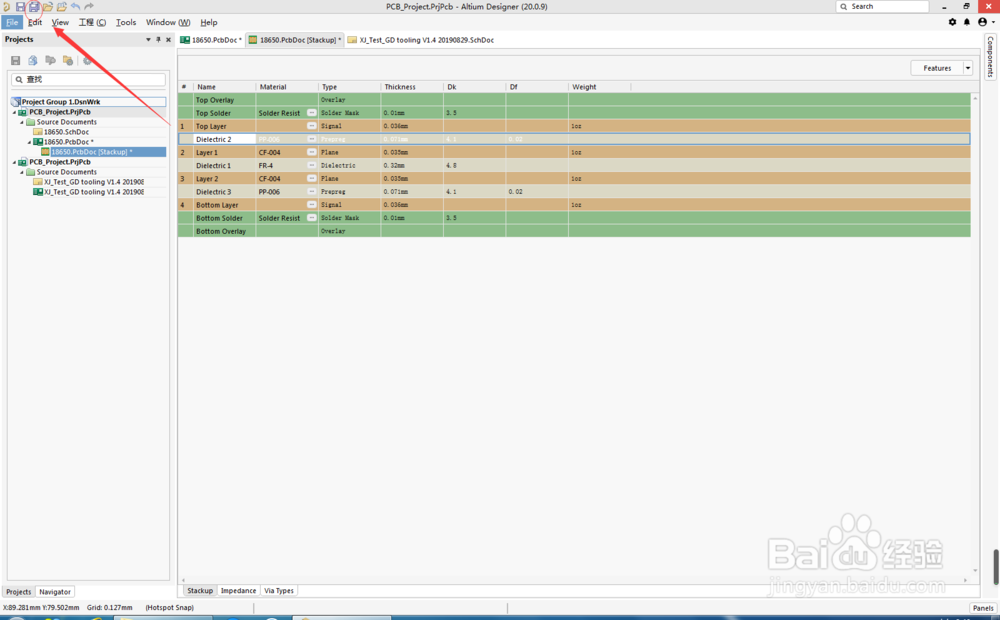This screenshot has height=620, width=1000.
Task: Collapse the 18650.PcbDoc tree node
Action: coord(29,142)
